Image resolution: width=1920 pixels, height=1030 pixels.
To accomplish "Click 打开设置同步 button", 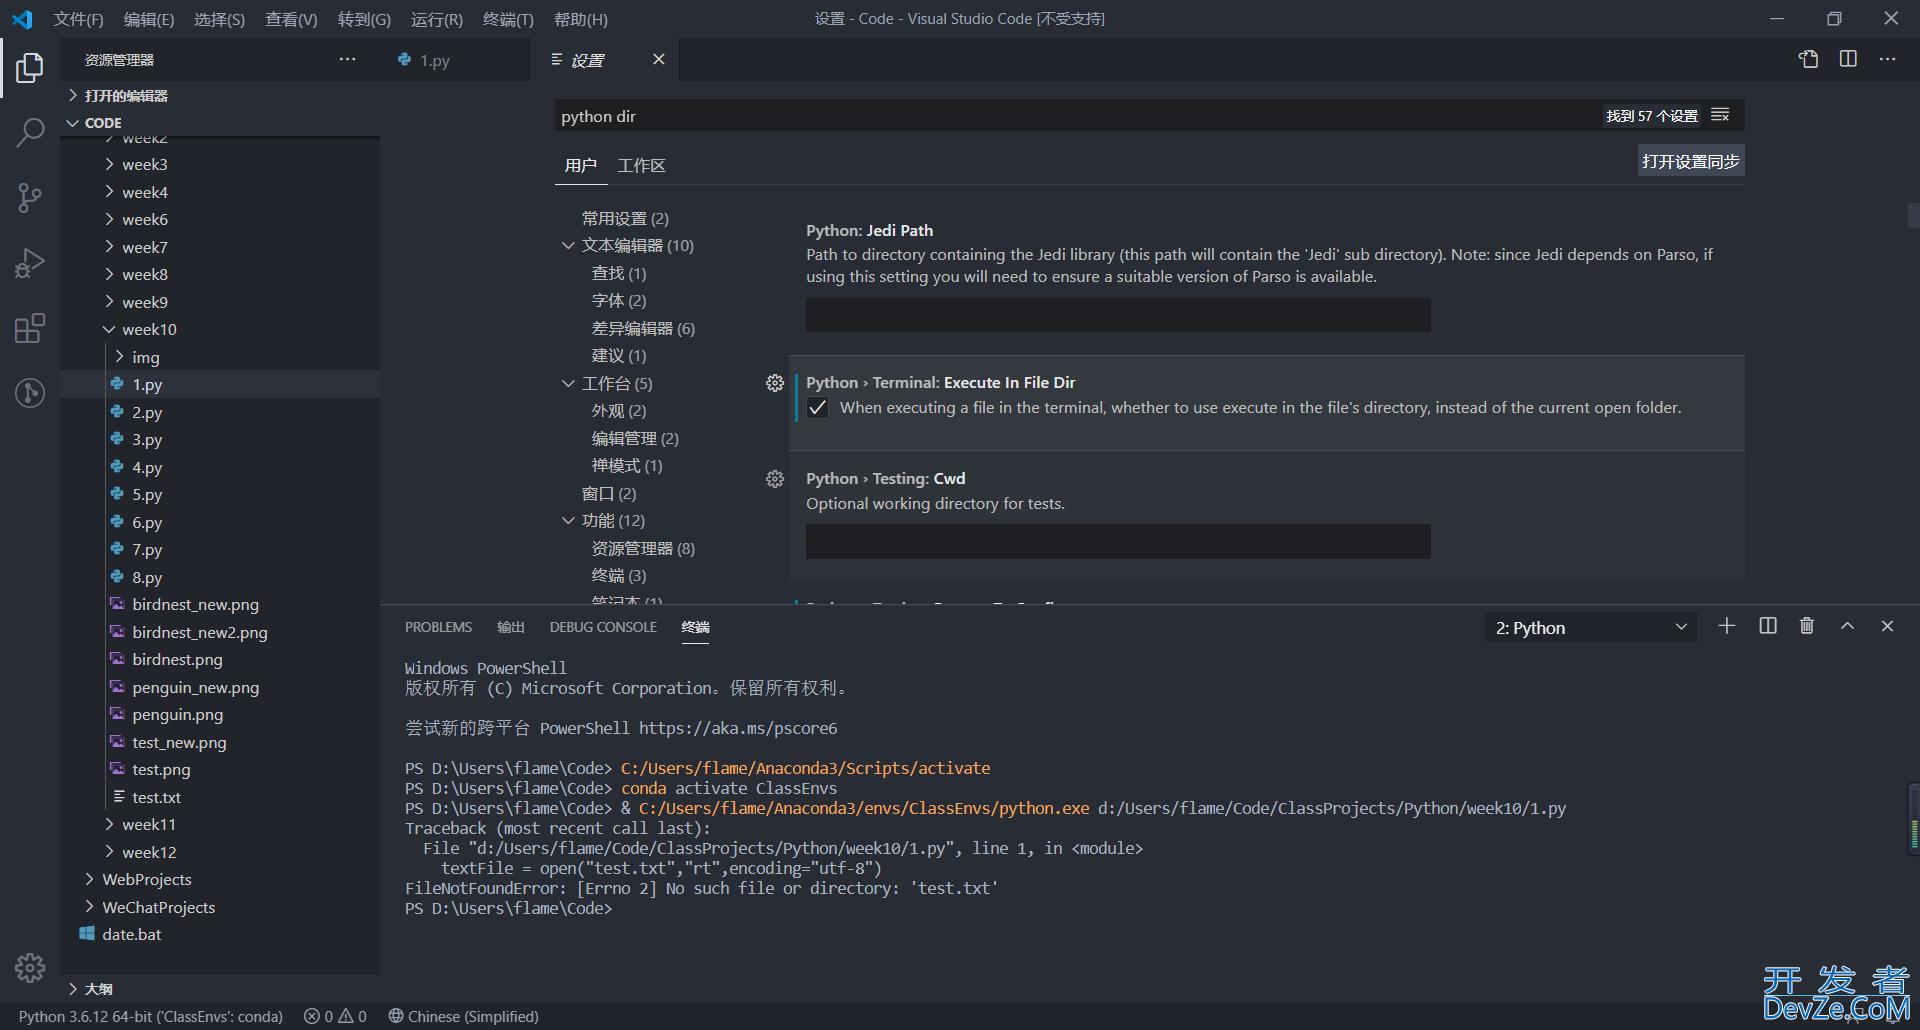I will (x=1691, y=161).
